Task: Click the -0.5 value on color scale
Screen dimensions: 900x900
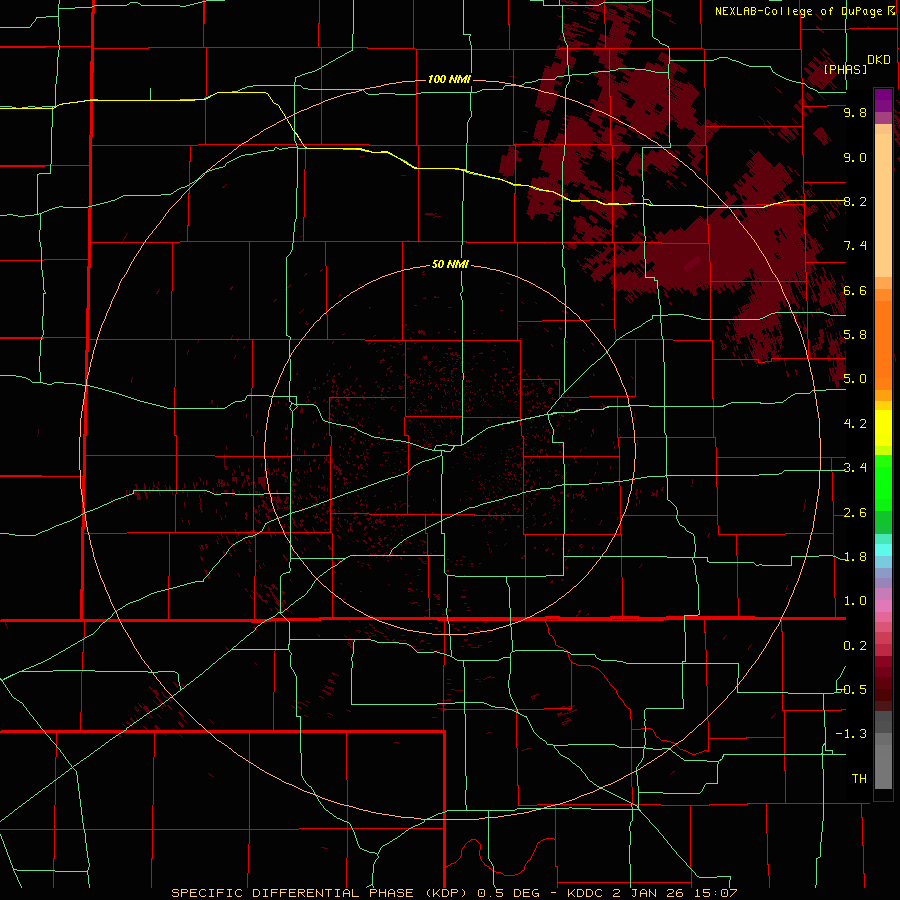Action: pyautogui.click(x=852, y=689)
